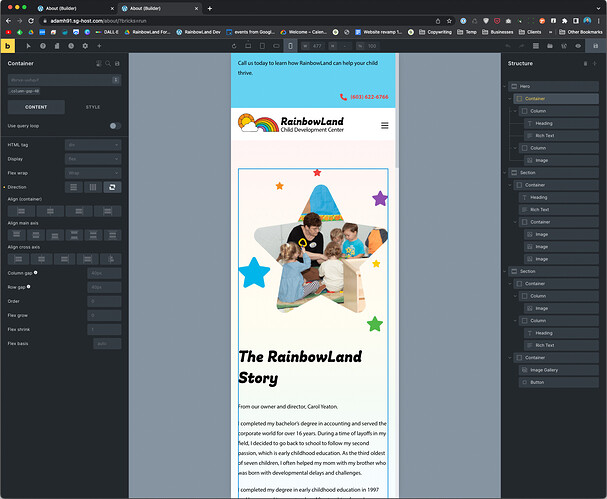The height and width of the screenshot is (499, 607).
Task: Open the HTML tag dropdown
Action: [x=93, y=145]
